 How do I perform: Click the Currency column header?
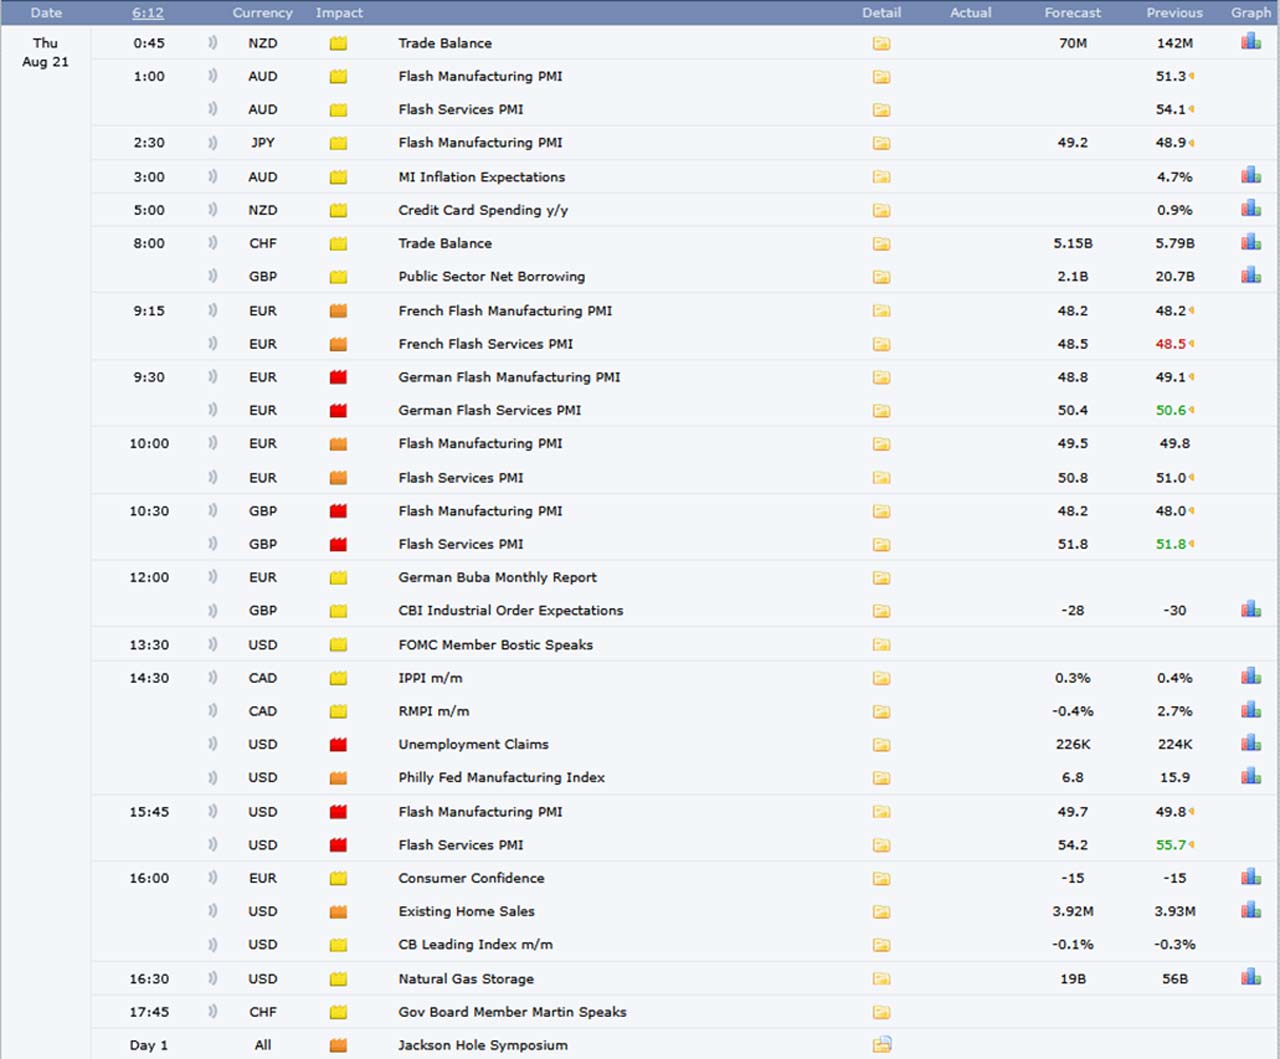click(262, 13)
